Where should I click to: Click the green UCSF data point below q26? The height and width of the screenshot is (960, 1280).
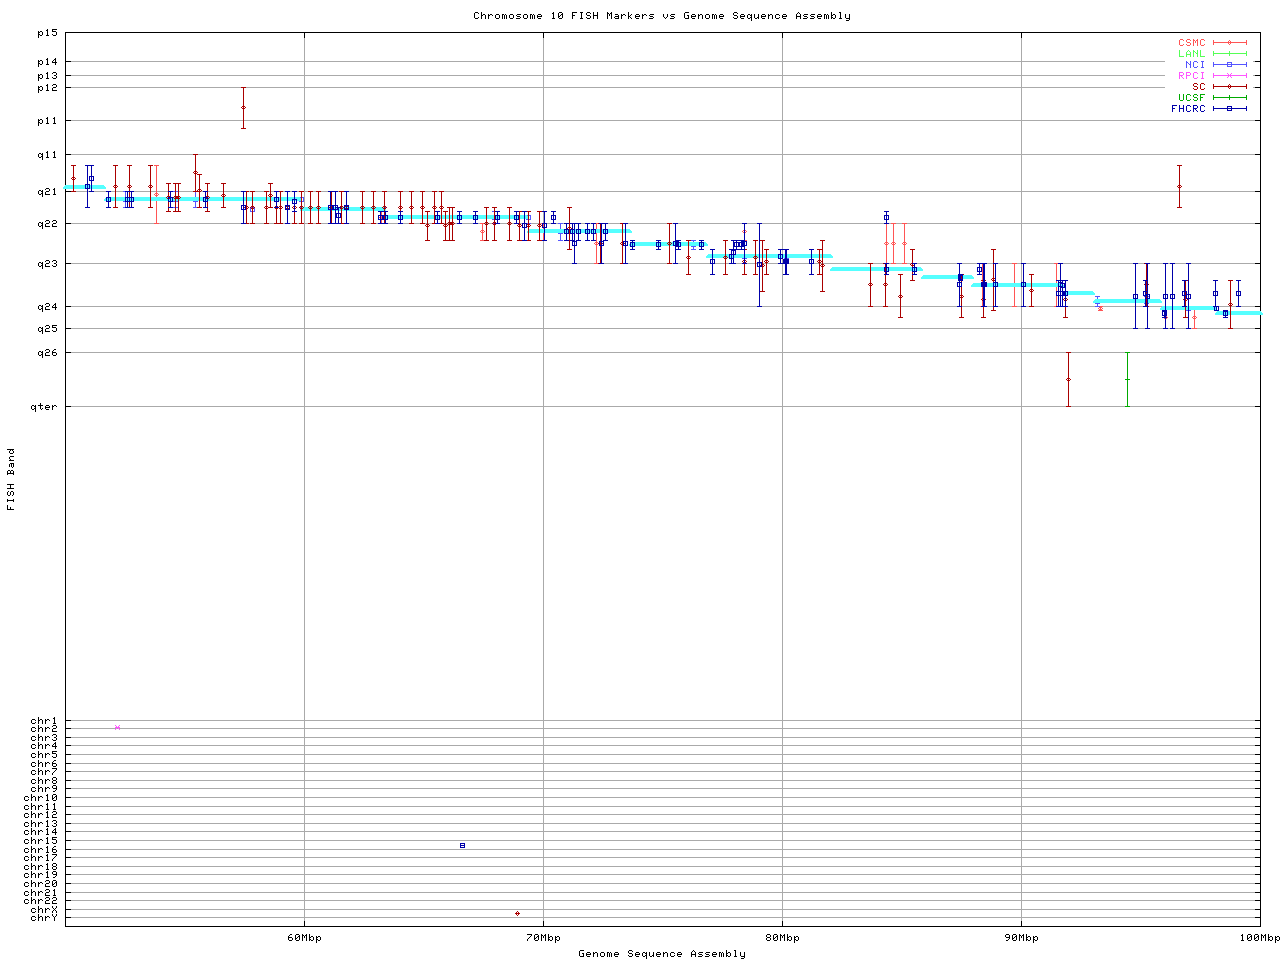coord(1127,380)
